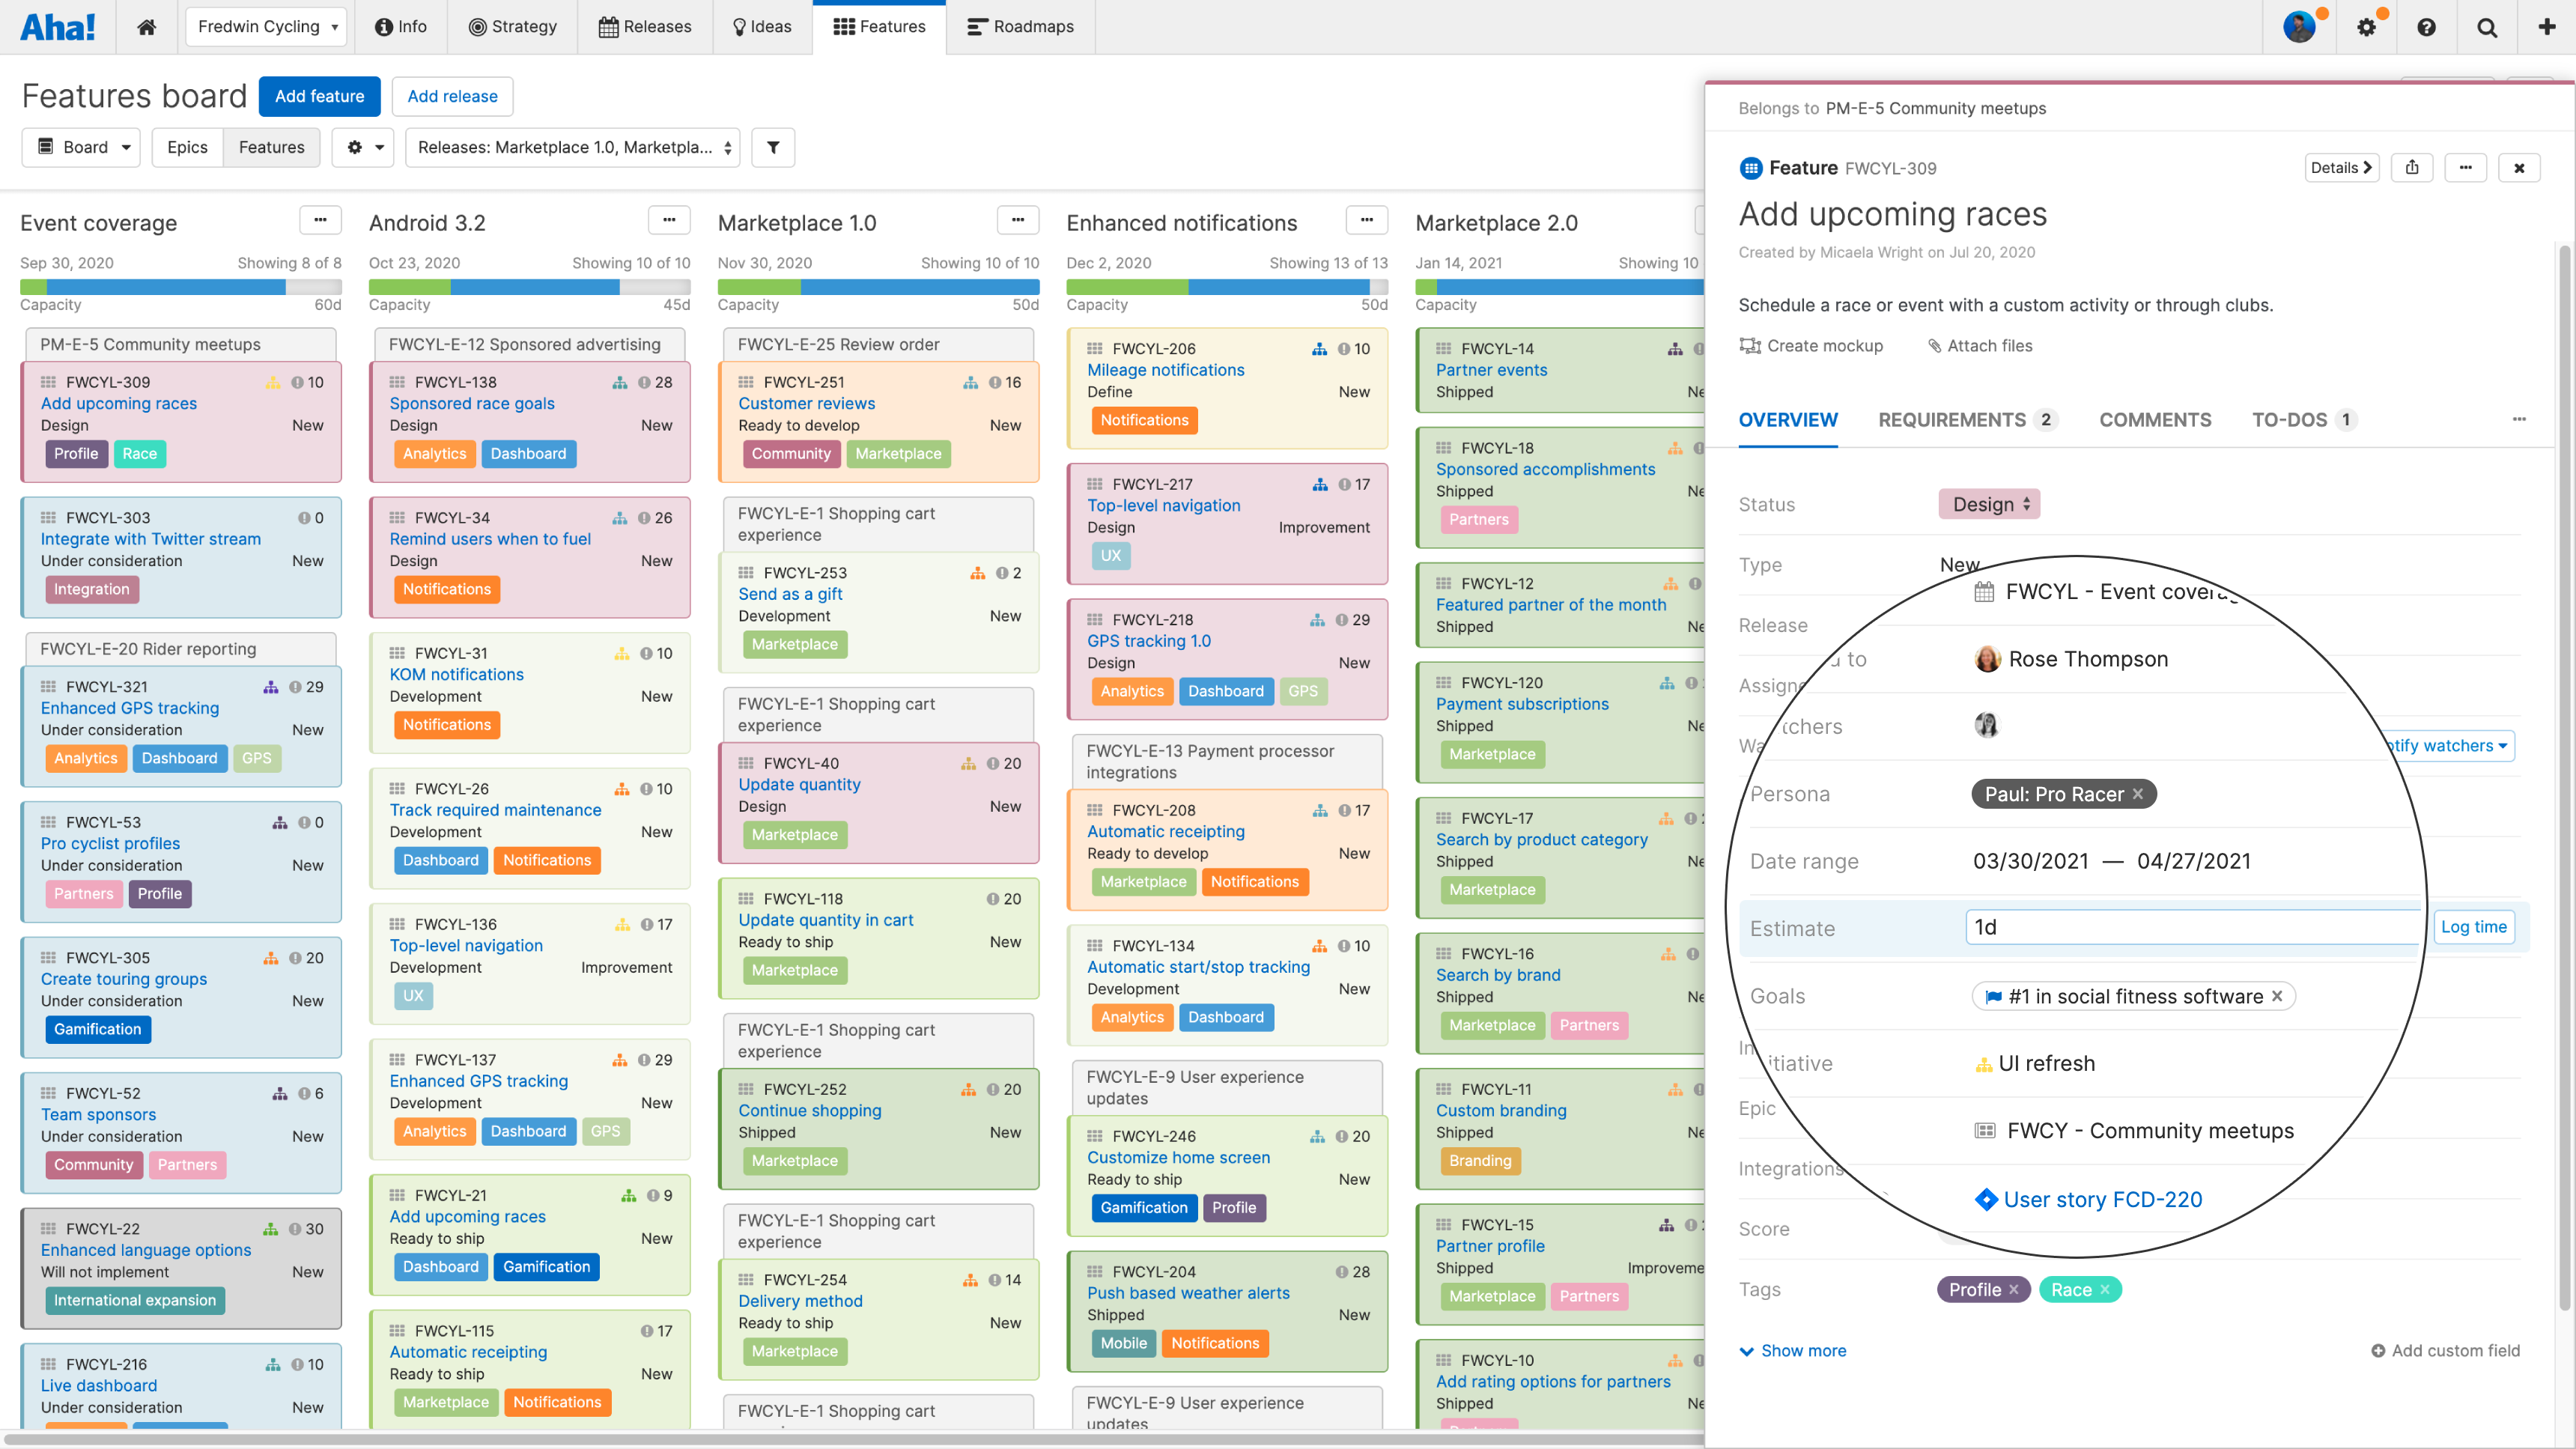Open the Ideas section
2576x1449 pixels.
761,26
